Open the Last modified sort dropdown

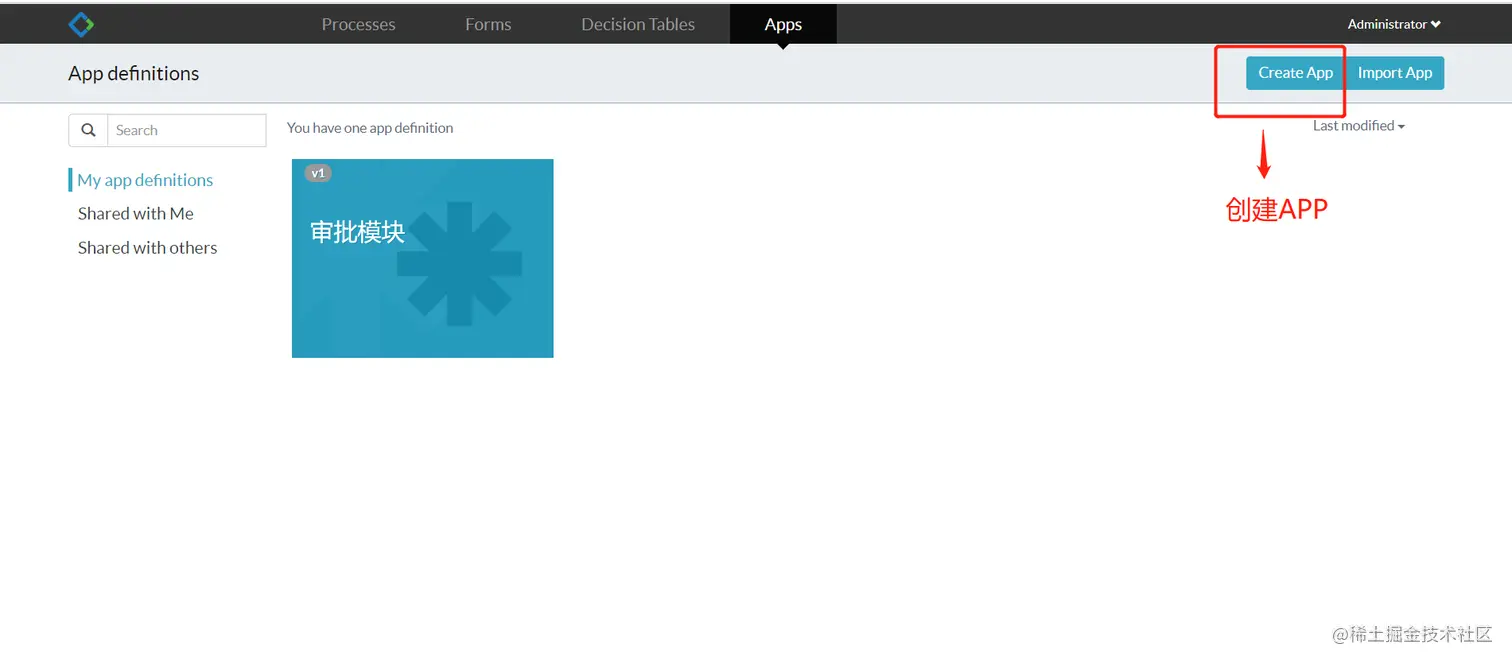pos(1359,126)
